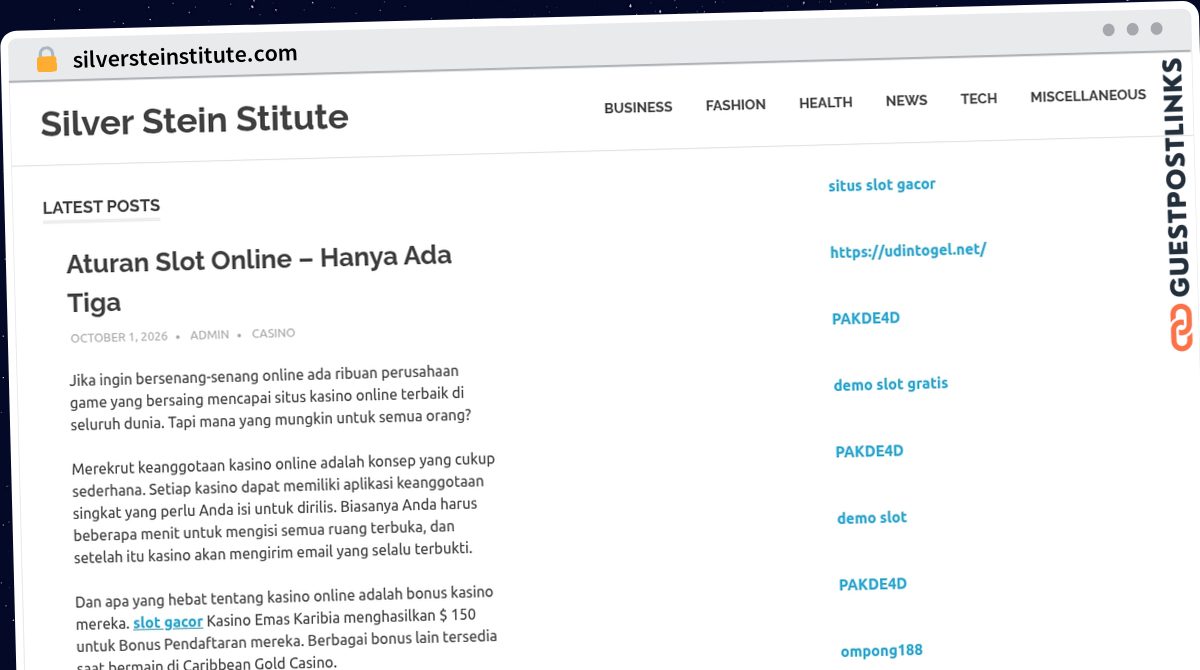Viewport: 1200px width, 670px height.
Task: Open the demo slot sidebar link
Action: pyautogui.click(x=872, y=518)
